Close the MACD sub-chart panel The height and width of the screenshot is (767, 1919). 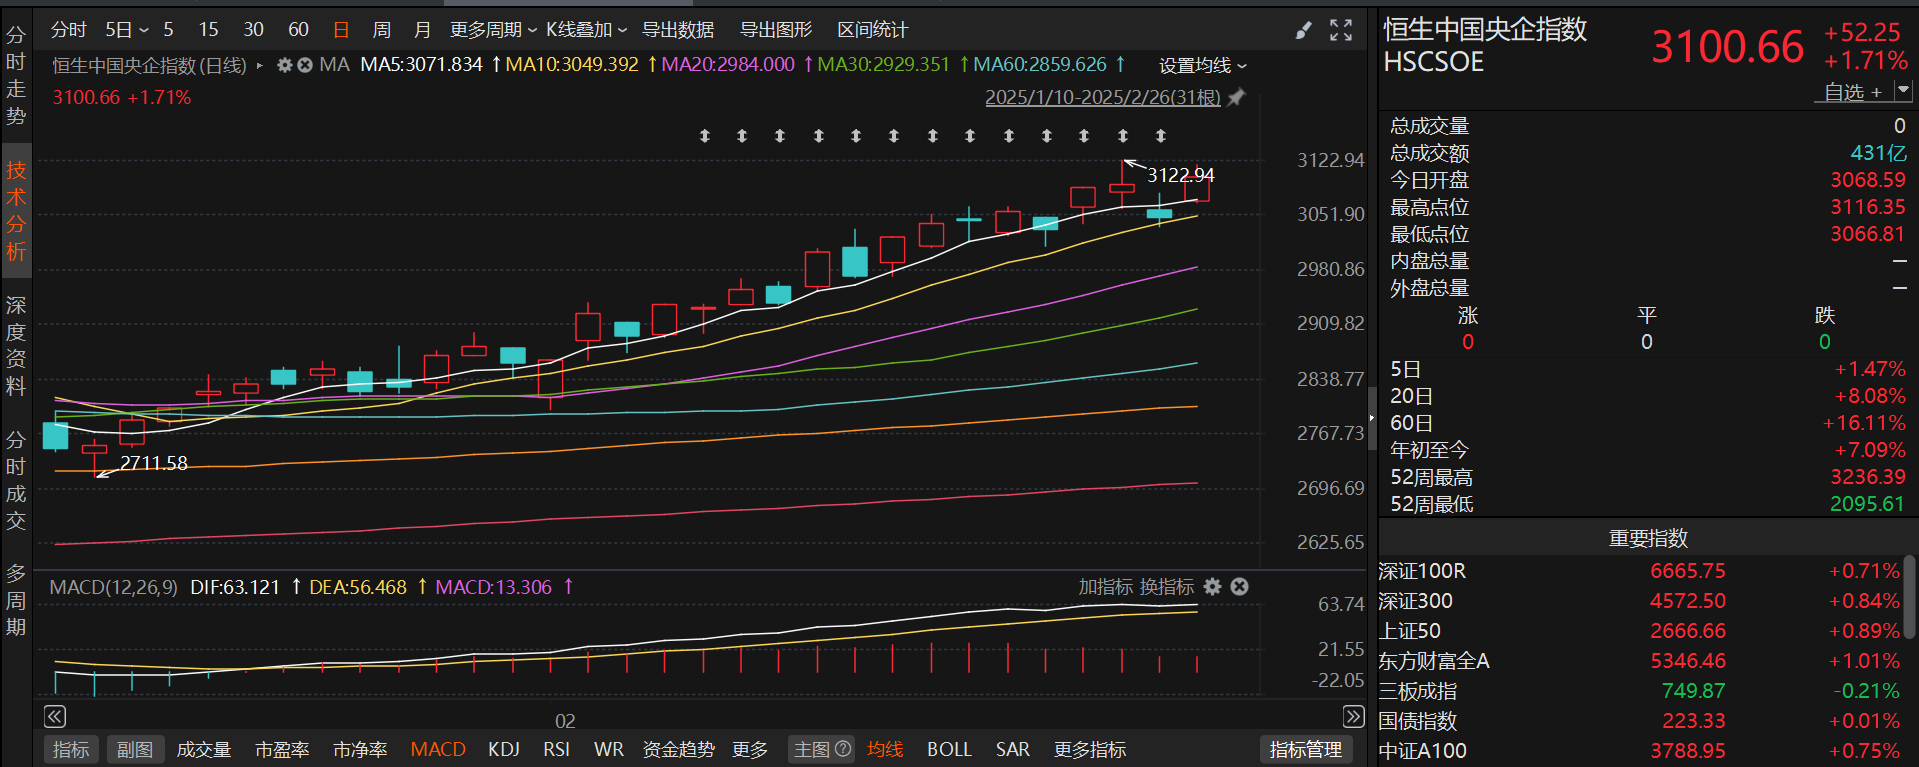(1240, 587)
